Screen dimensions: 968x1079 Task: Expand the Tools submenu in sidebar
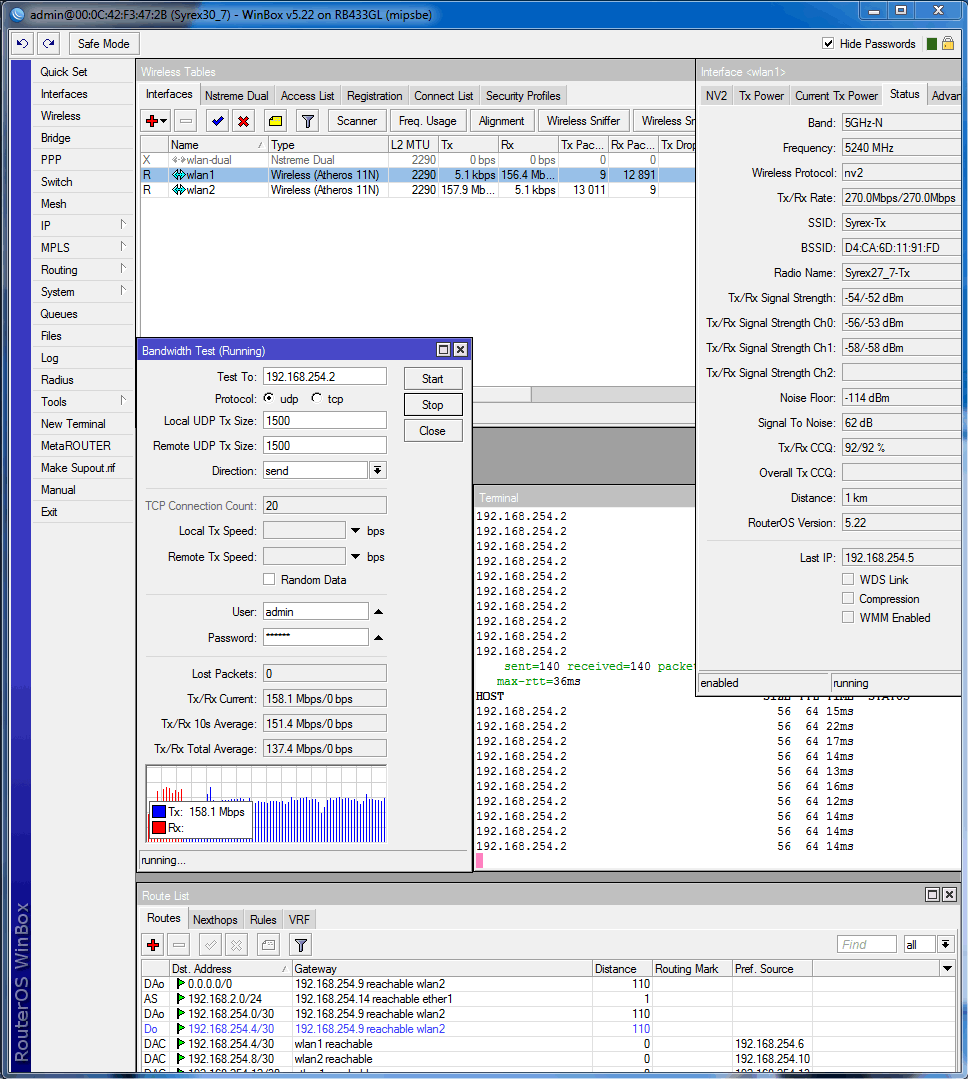pos(123,400)
